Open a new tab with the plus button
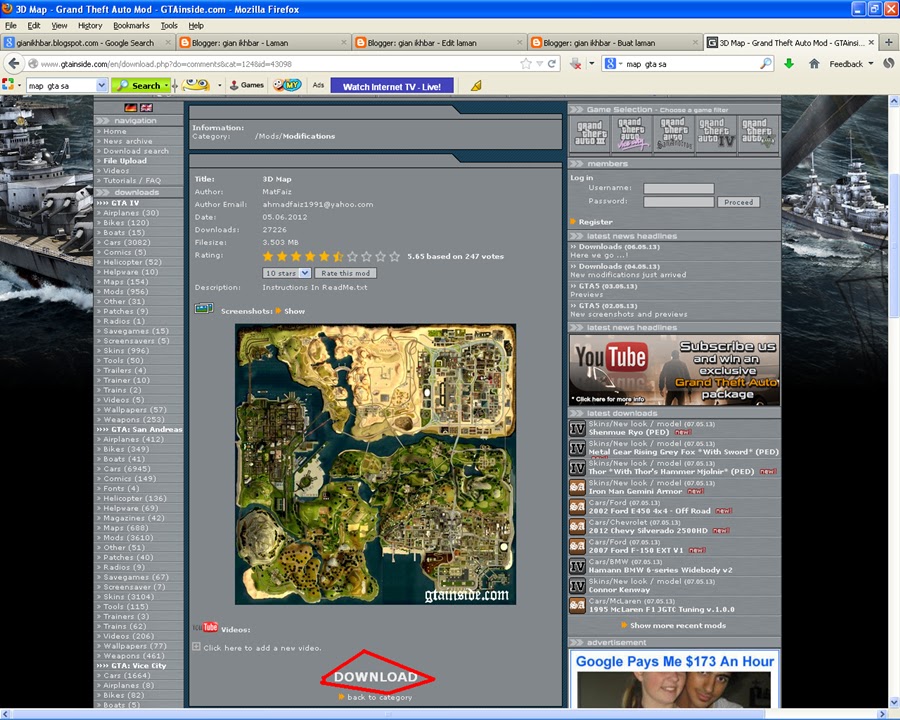Image resolution: width=900 pixels, height=720 pixels. [x=889, y=42]
